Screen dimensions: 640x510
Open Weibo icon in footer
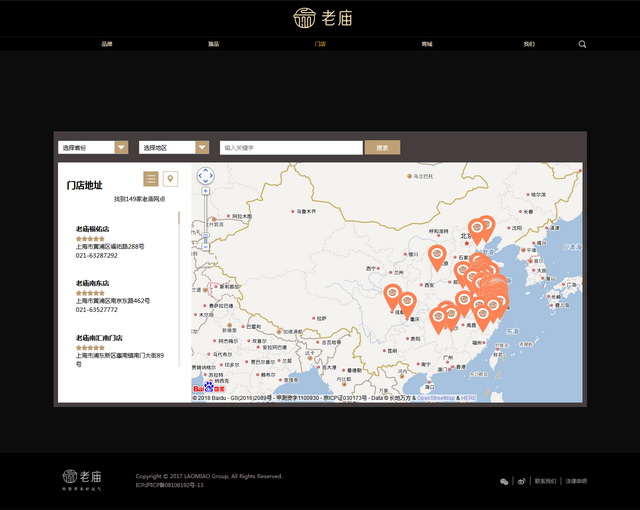click(x=521, y=481)
